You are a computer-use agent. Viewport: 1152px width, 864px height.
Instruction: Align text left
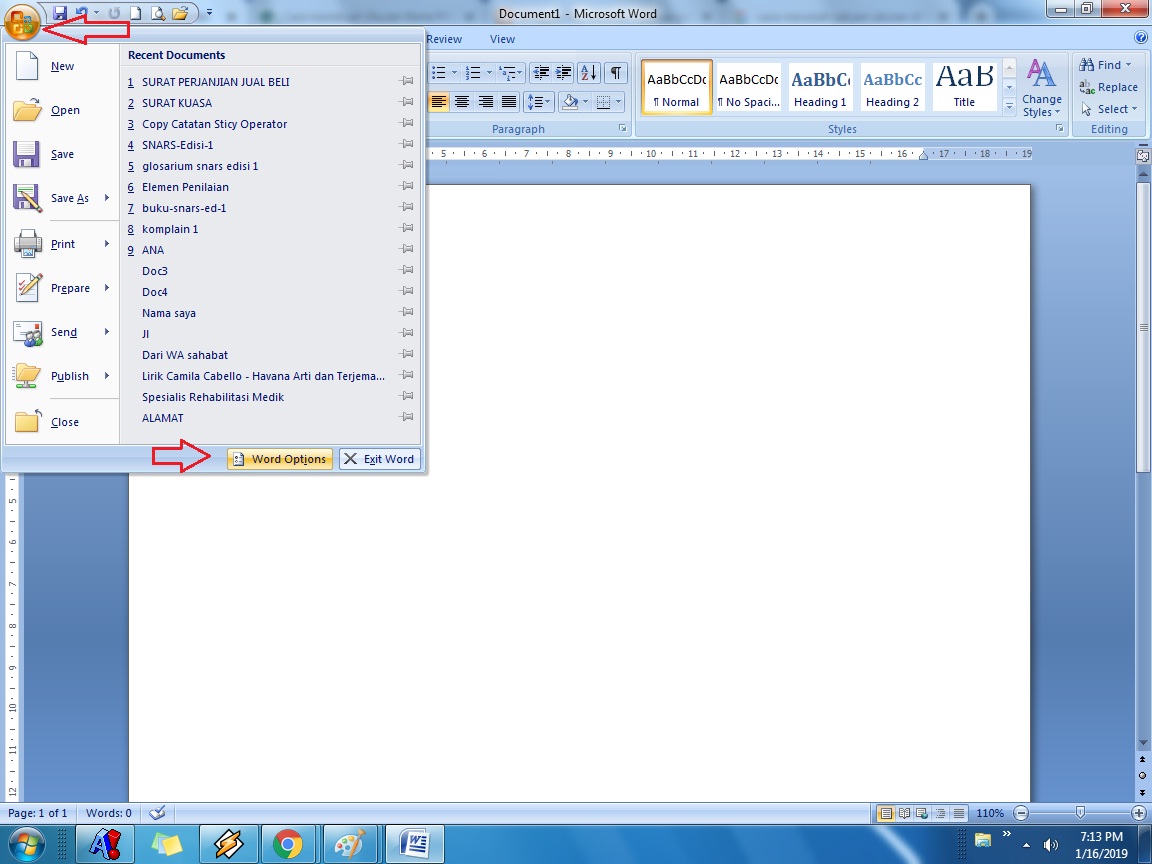point(439,102)
